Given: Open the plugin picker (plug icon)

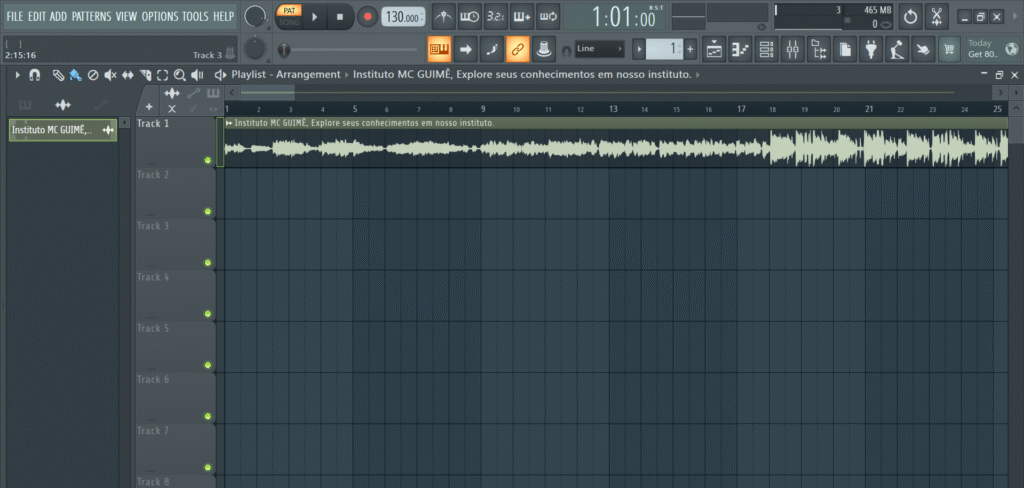Looking at the screenshot, I should coord(871,49).
